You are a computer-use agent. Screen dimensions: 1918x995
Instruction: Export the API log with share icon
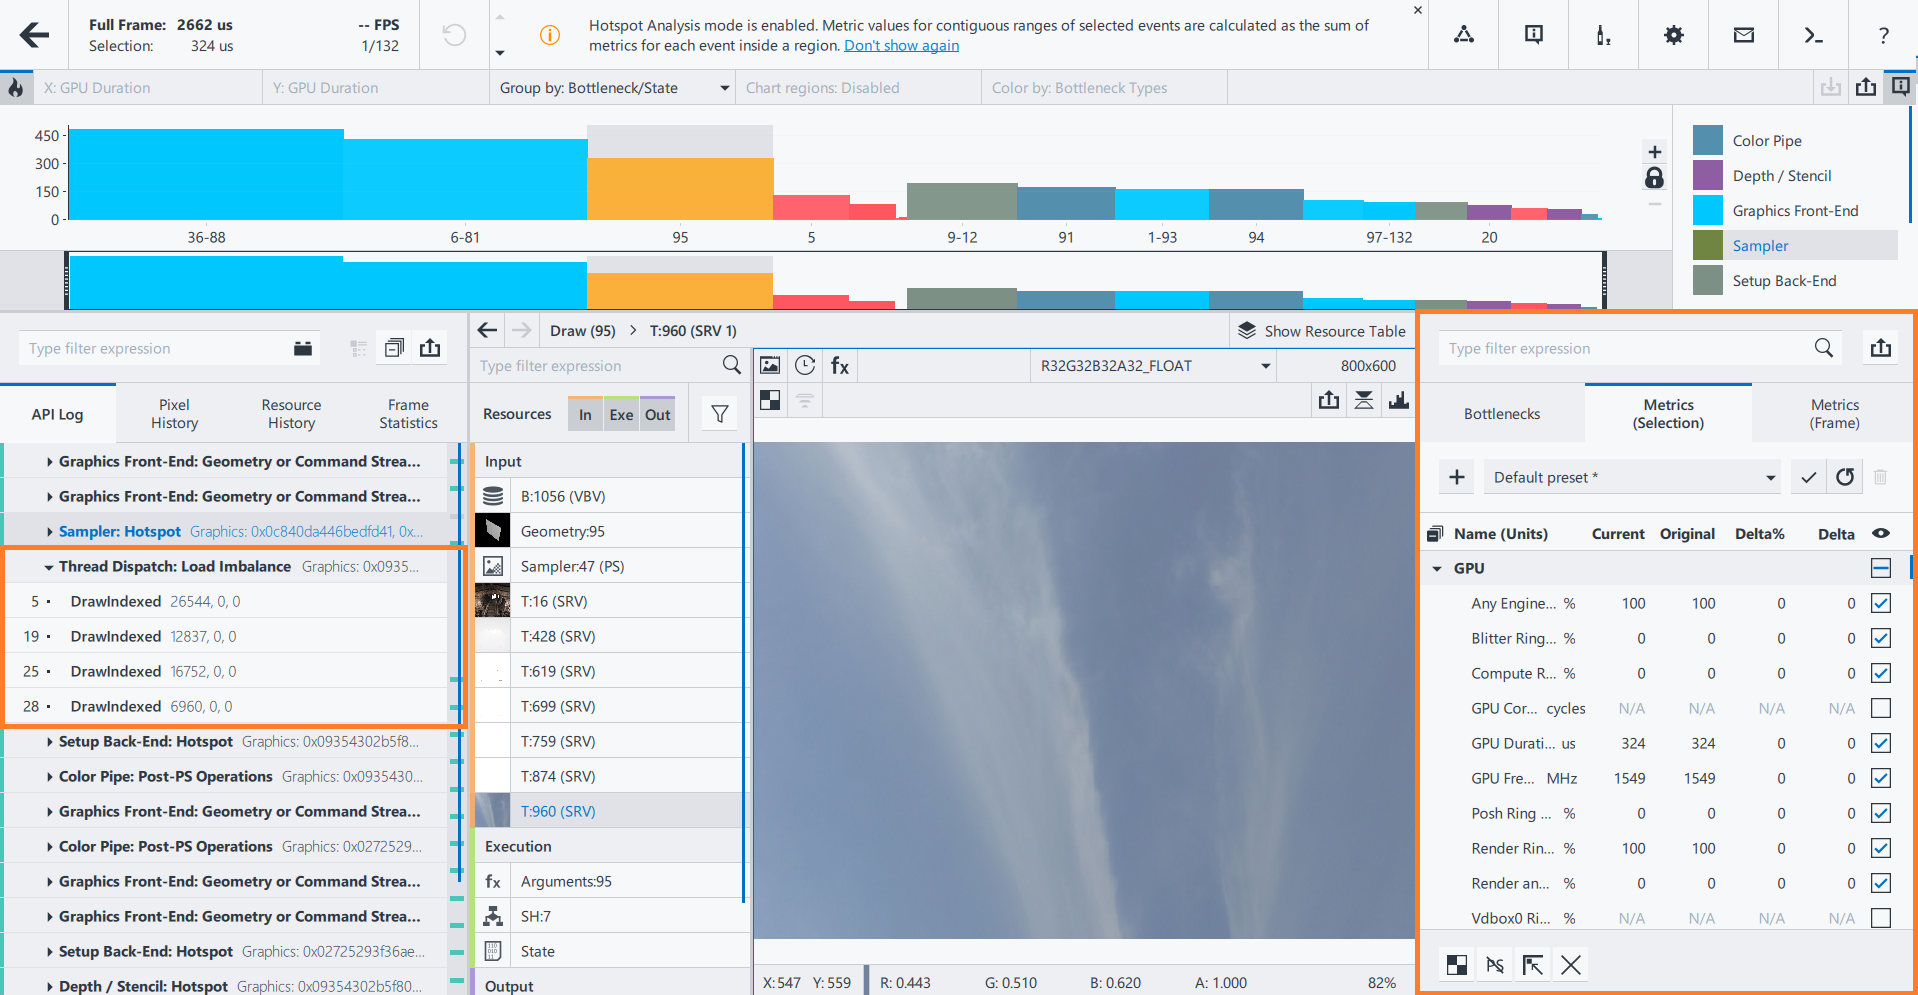[430, 347]
